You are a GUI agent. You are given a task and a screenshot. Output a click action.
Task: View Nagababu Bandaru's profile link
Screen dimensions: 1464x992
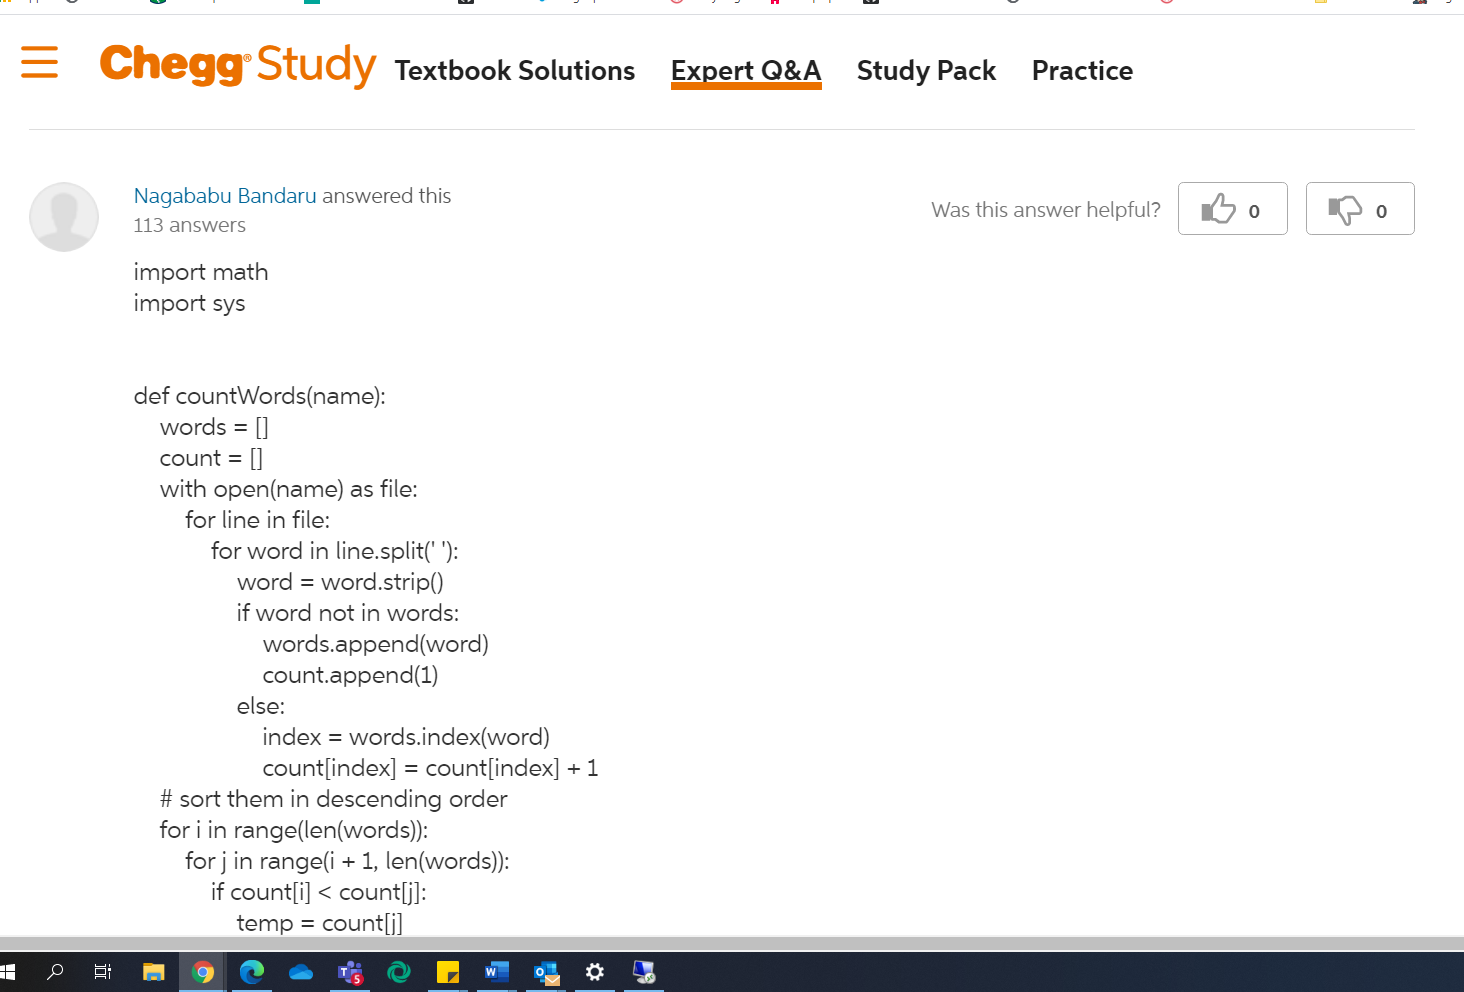click(225, 196)
